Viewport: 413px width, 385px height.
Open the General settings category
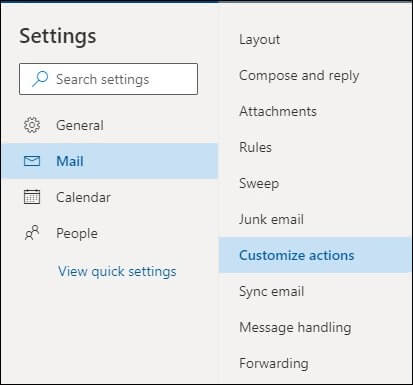point(110,125)
